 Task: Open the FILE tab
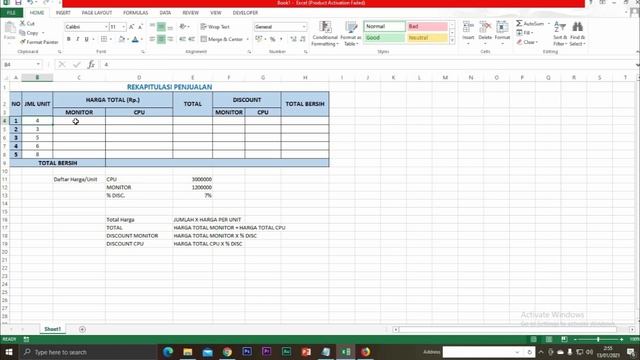pos(11,13)
